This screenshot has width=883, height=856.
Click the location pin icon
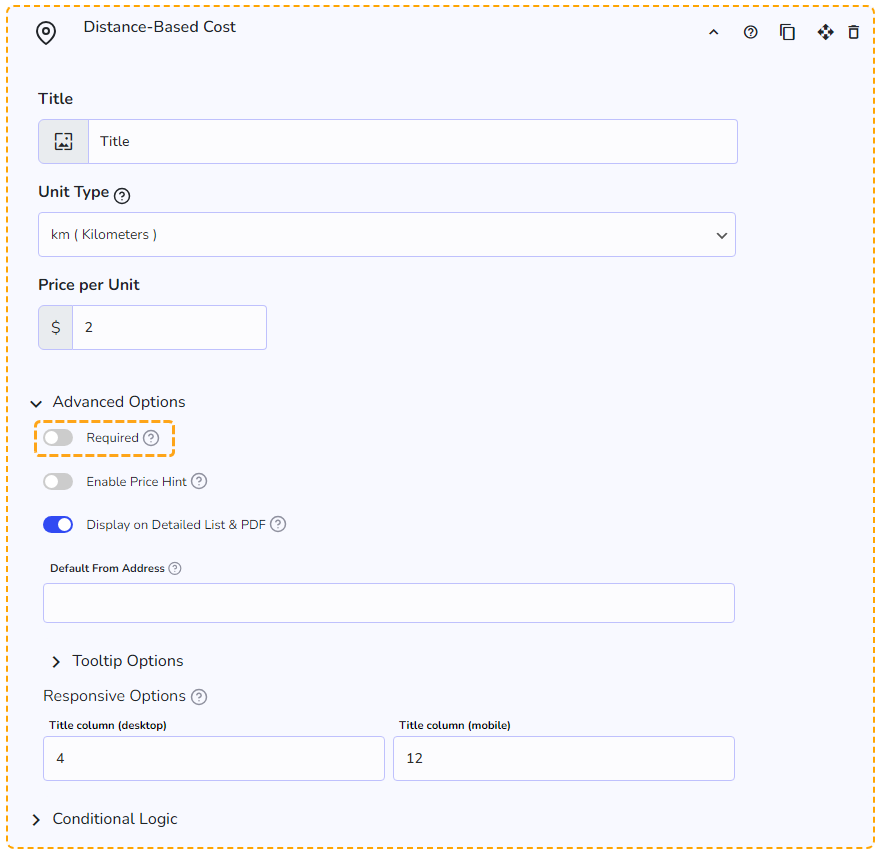pyautogui.click(x=46, y=33)
